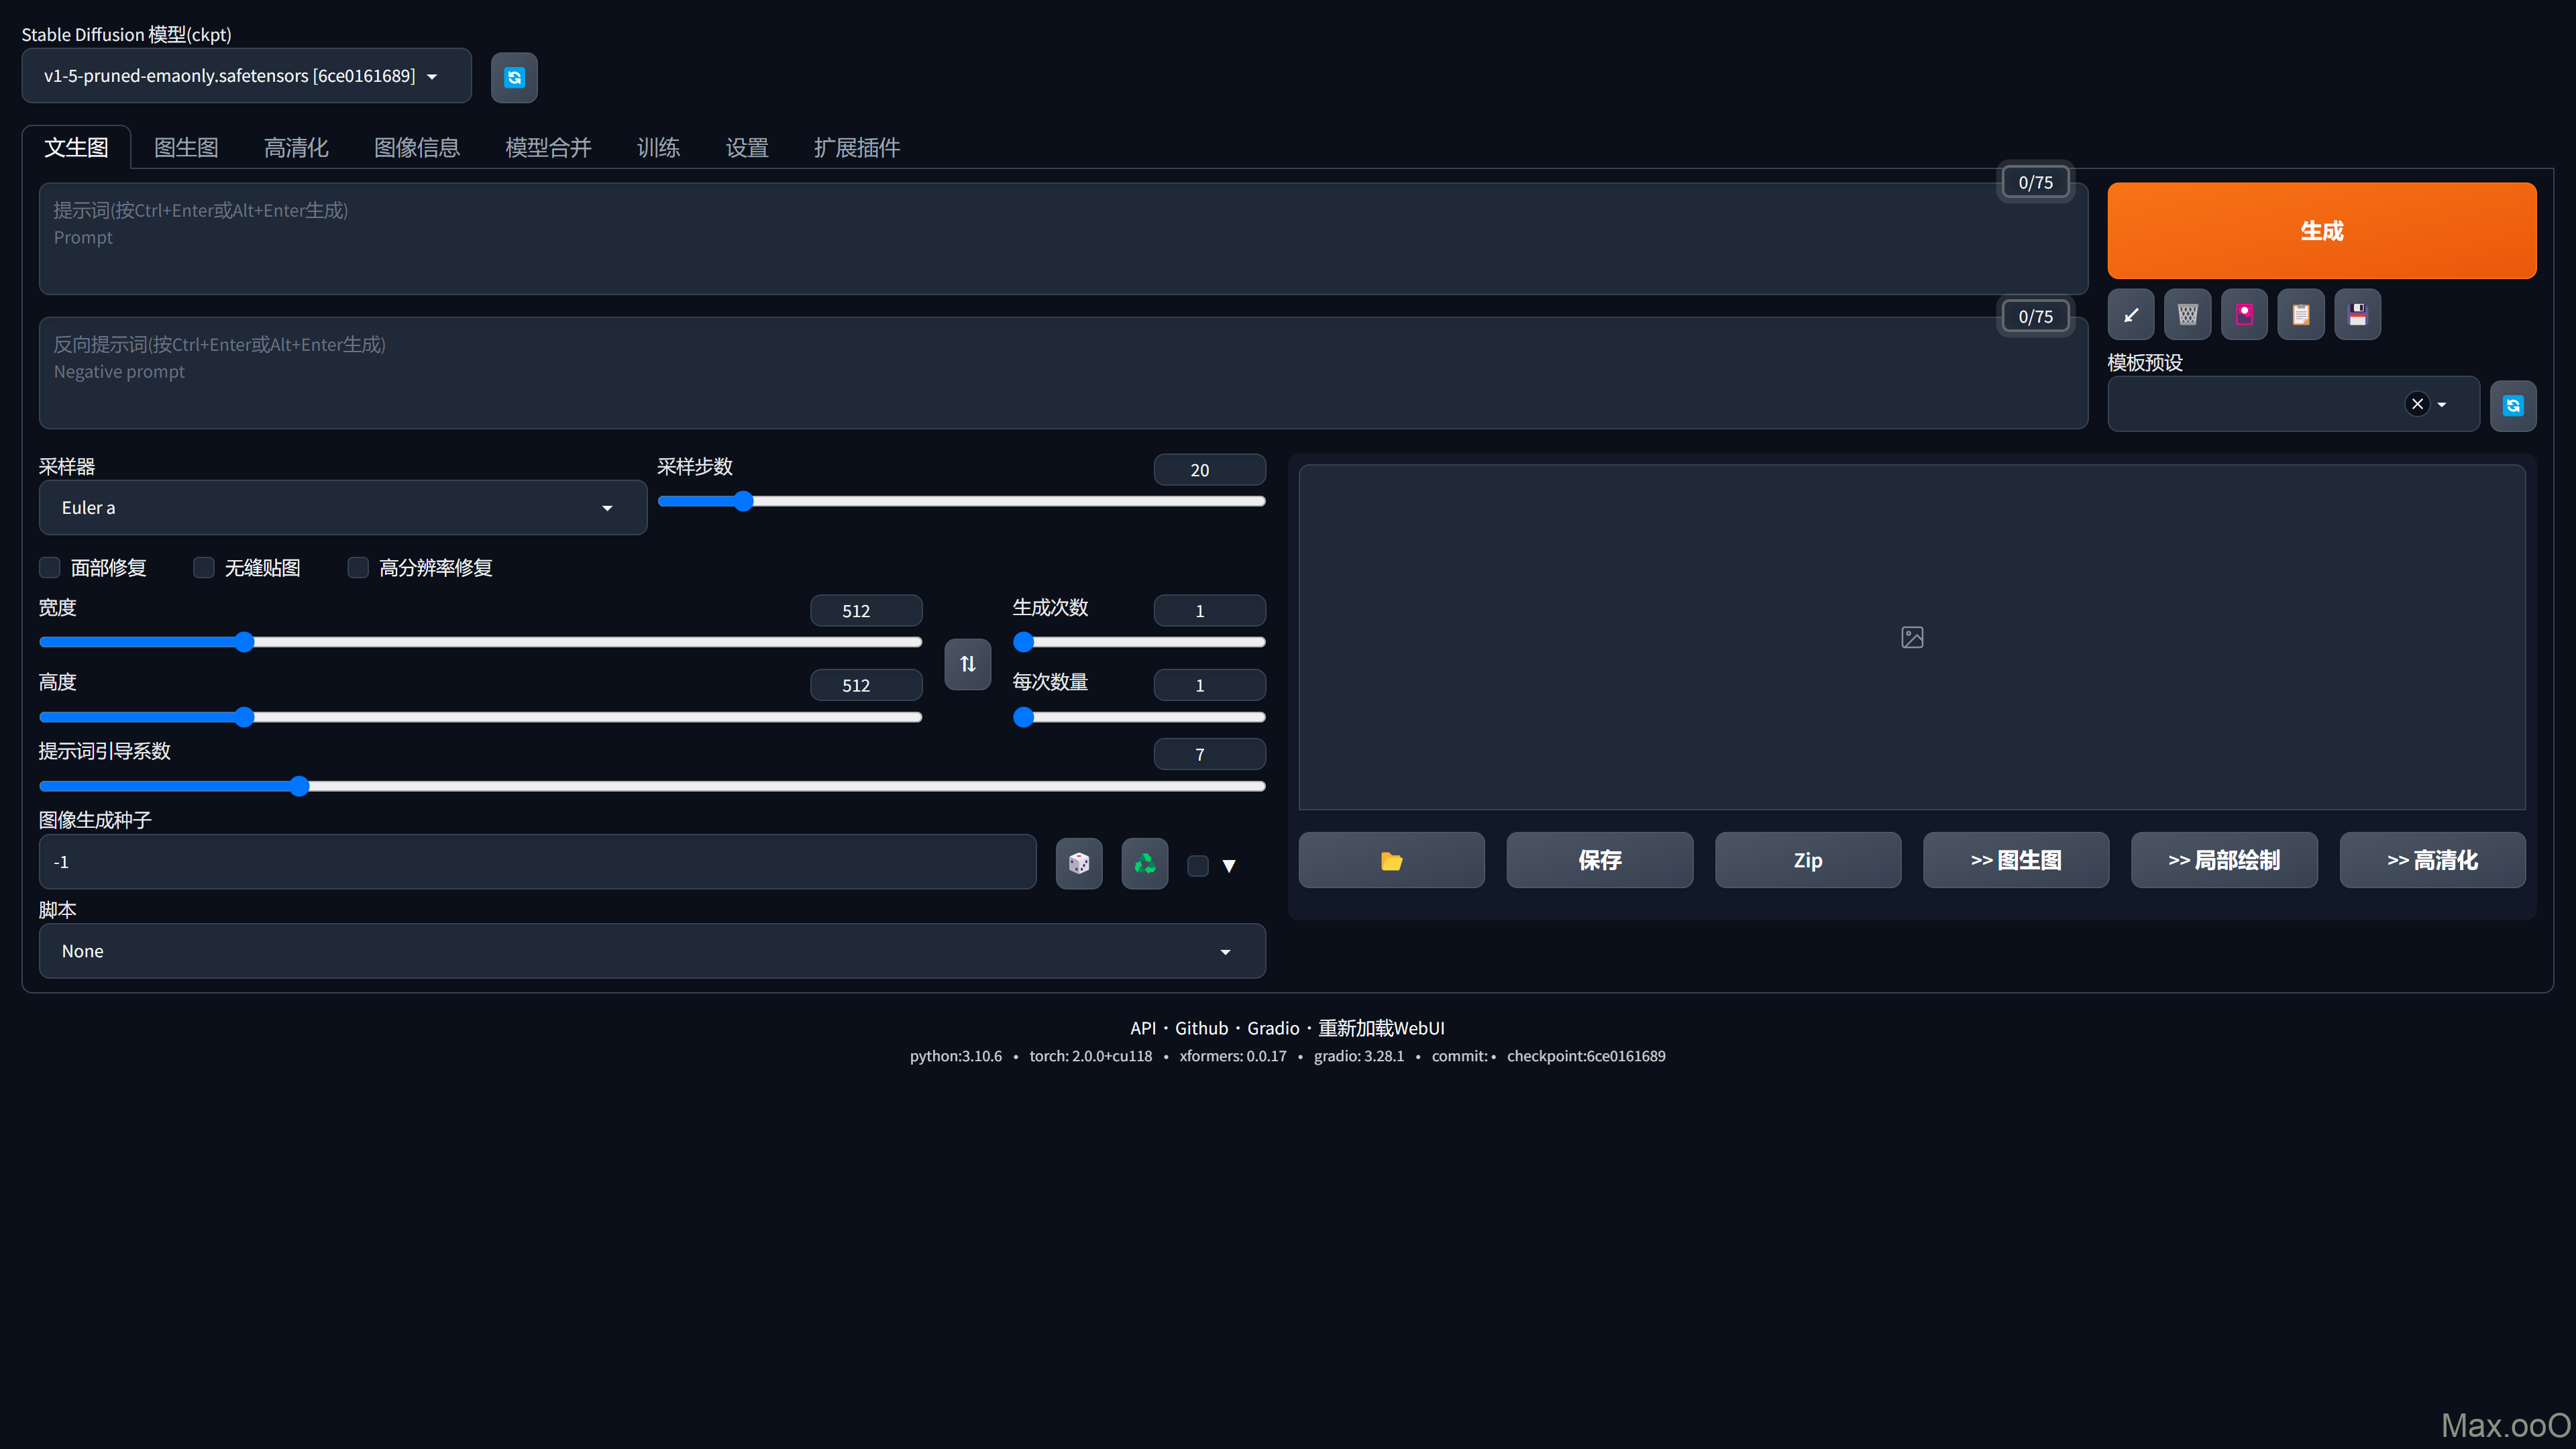
Task: Reuse the last seed with the green recycle icon
Action: [x=1144, y=863]
